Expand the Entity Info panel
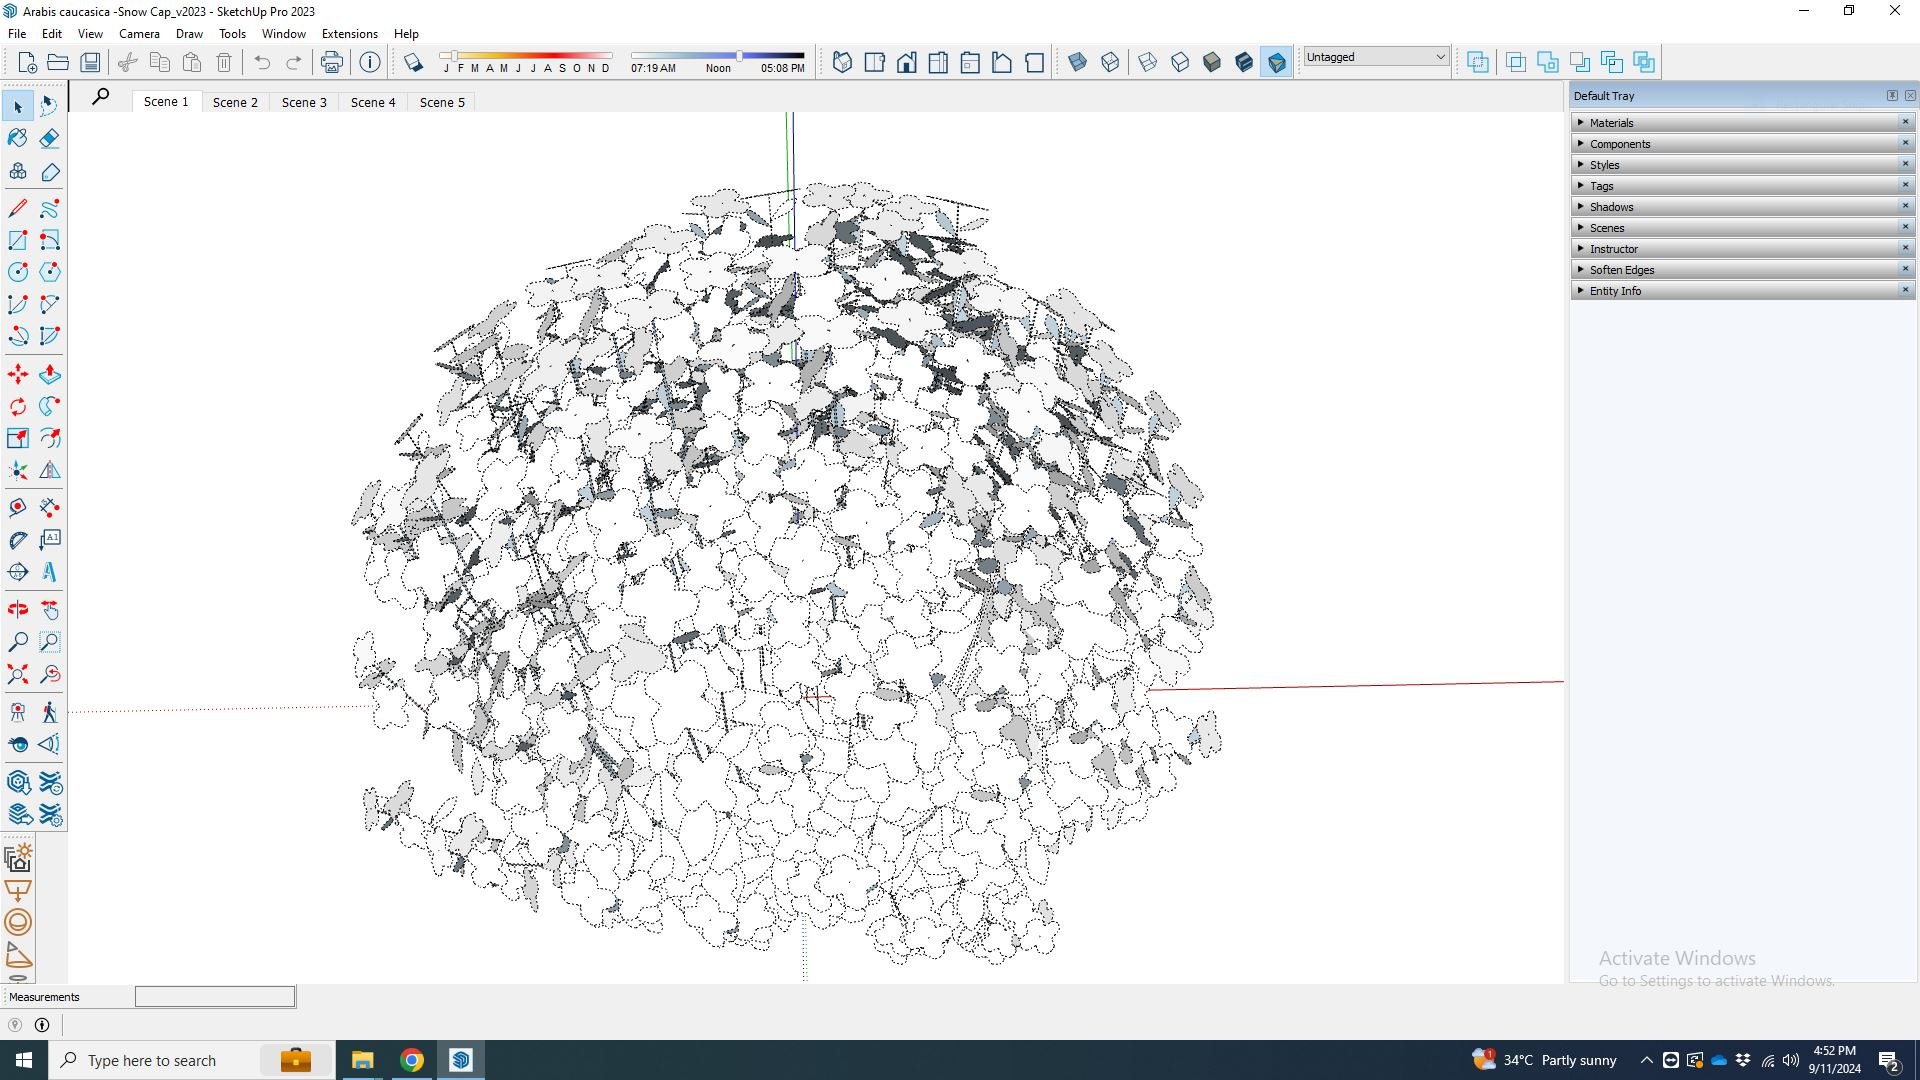 click(1742, 290)
